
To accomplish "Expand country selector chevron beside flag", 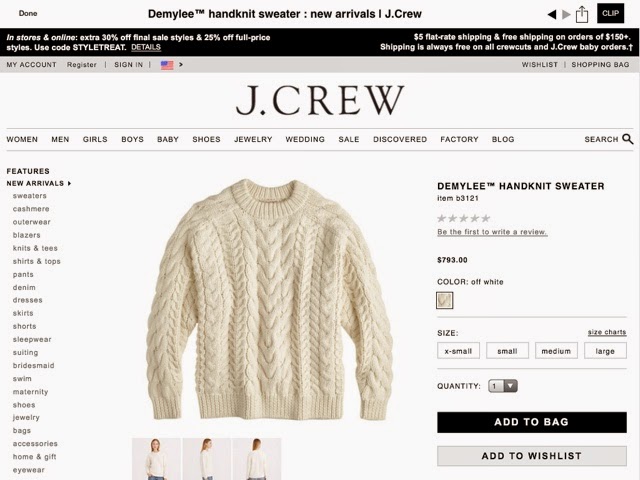I will pyautogui.click(x=181, y=65).
